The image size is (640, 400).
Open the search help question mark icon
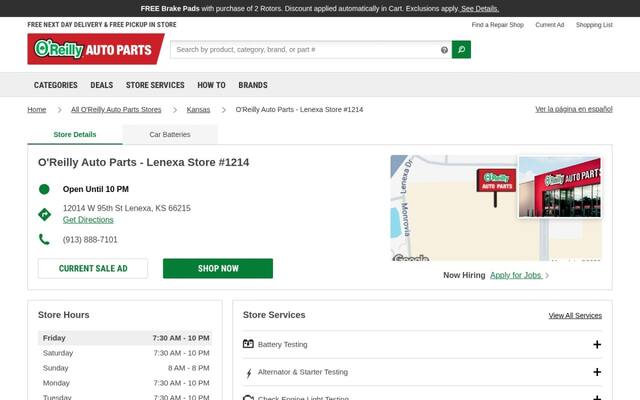tap(444, 50)
